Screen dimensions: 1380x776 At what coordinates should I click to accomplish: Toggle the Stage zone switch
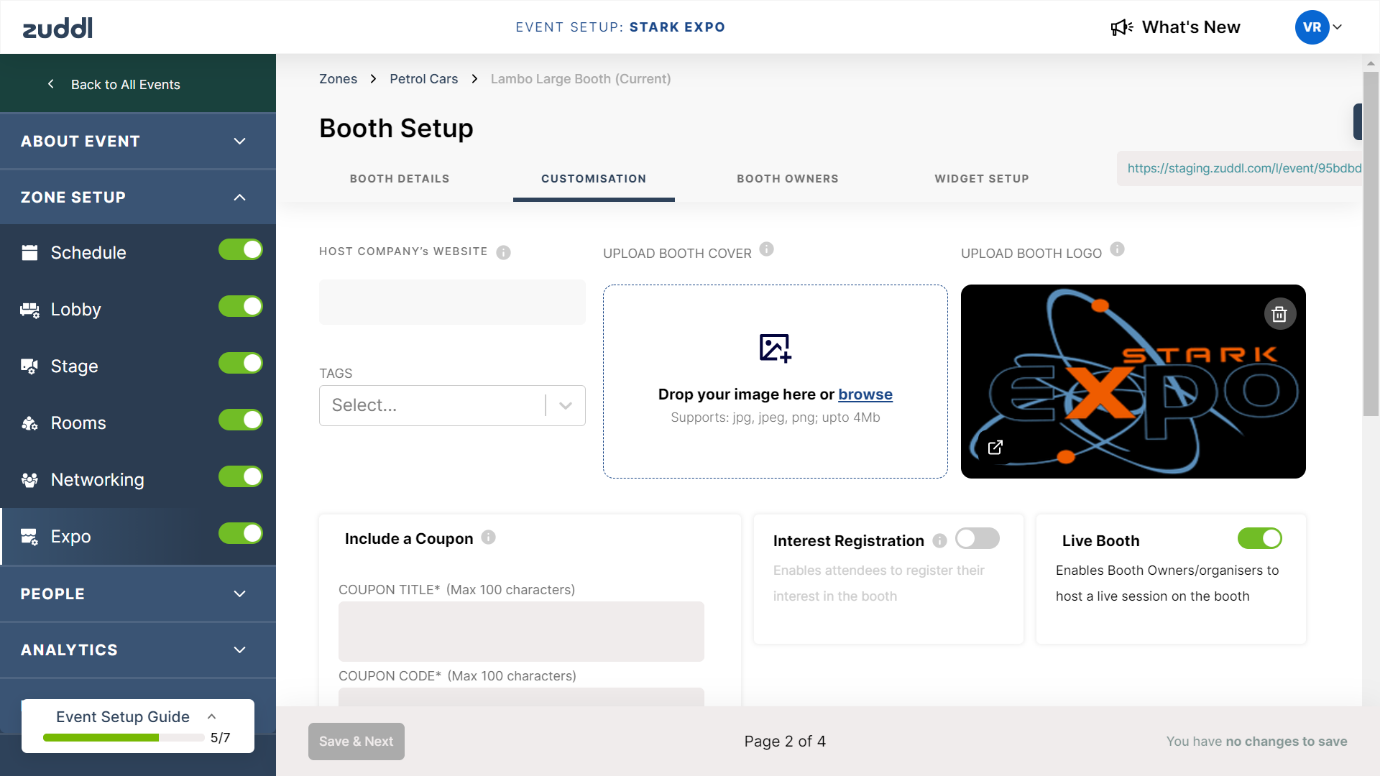pos(241,363)
